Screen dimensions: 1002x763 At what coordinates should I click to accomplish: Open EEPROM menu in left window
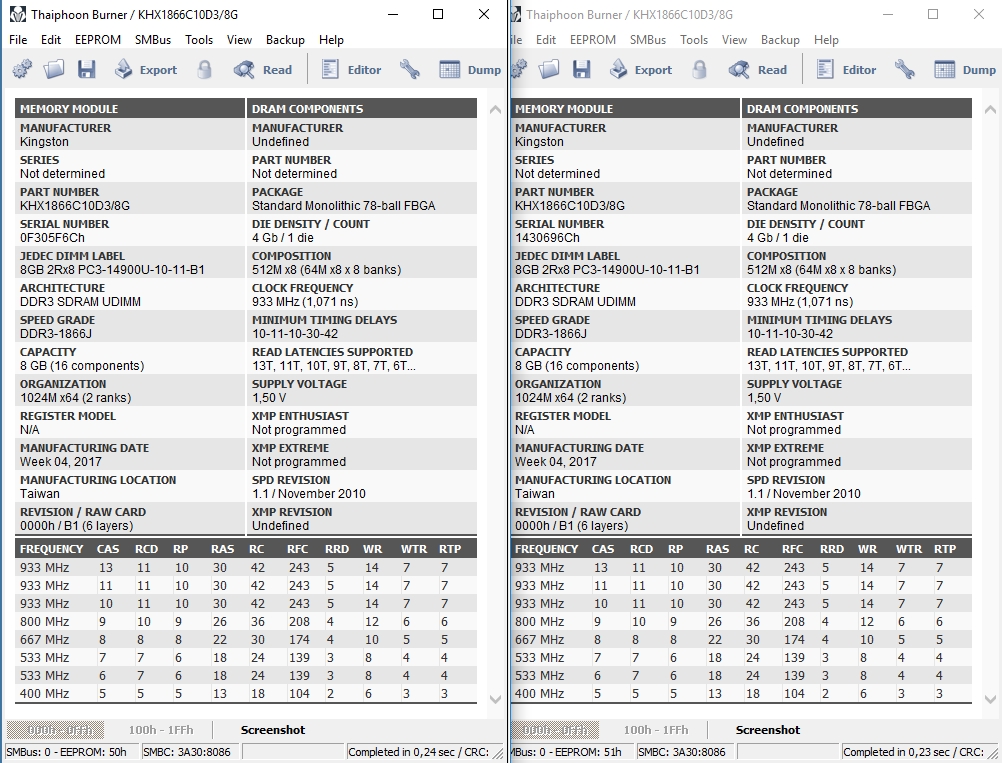98,40
